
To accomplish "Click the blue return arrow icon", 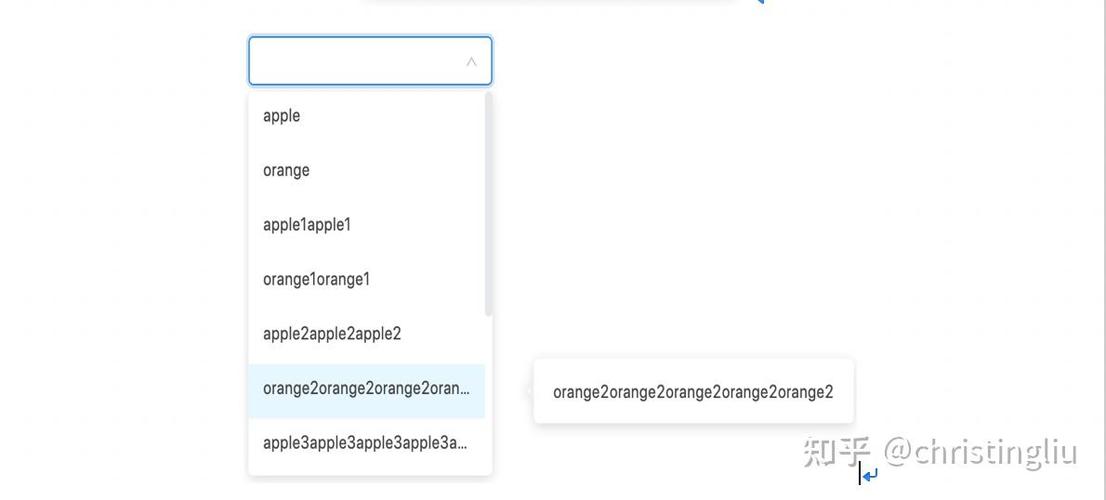I will point(870,475).
